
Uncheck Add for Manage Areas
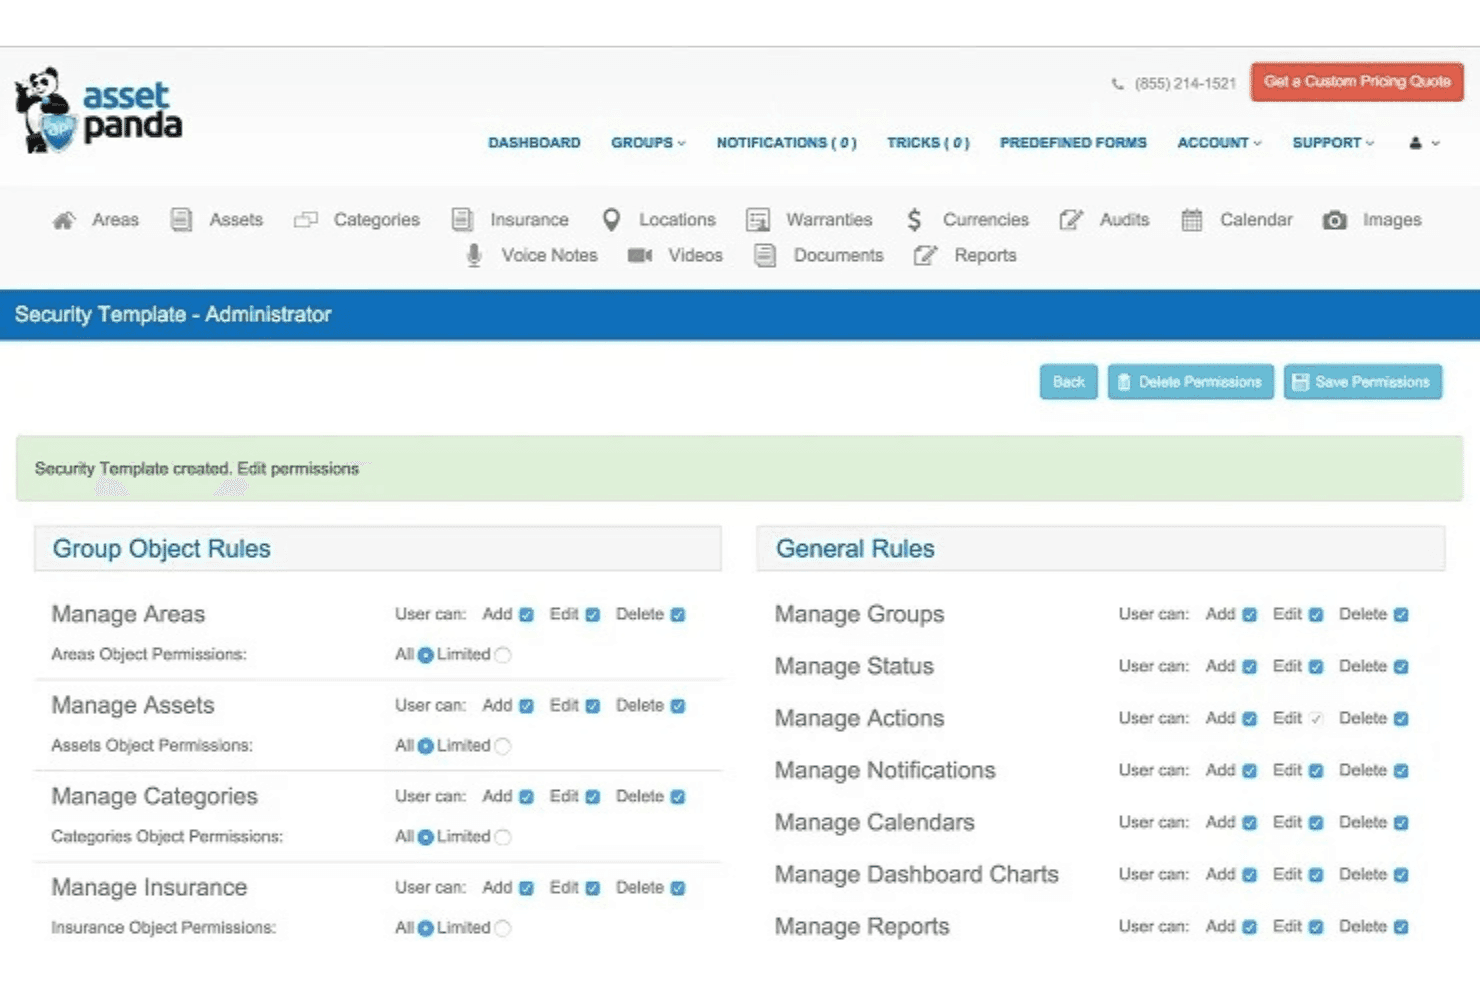[x=526, y=615]
